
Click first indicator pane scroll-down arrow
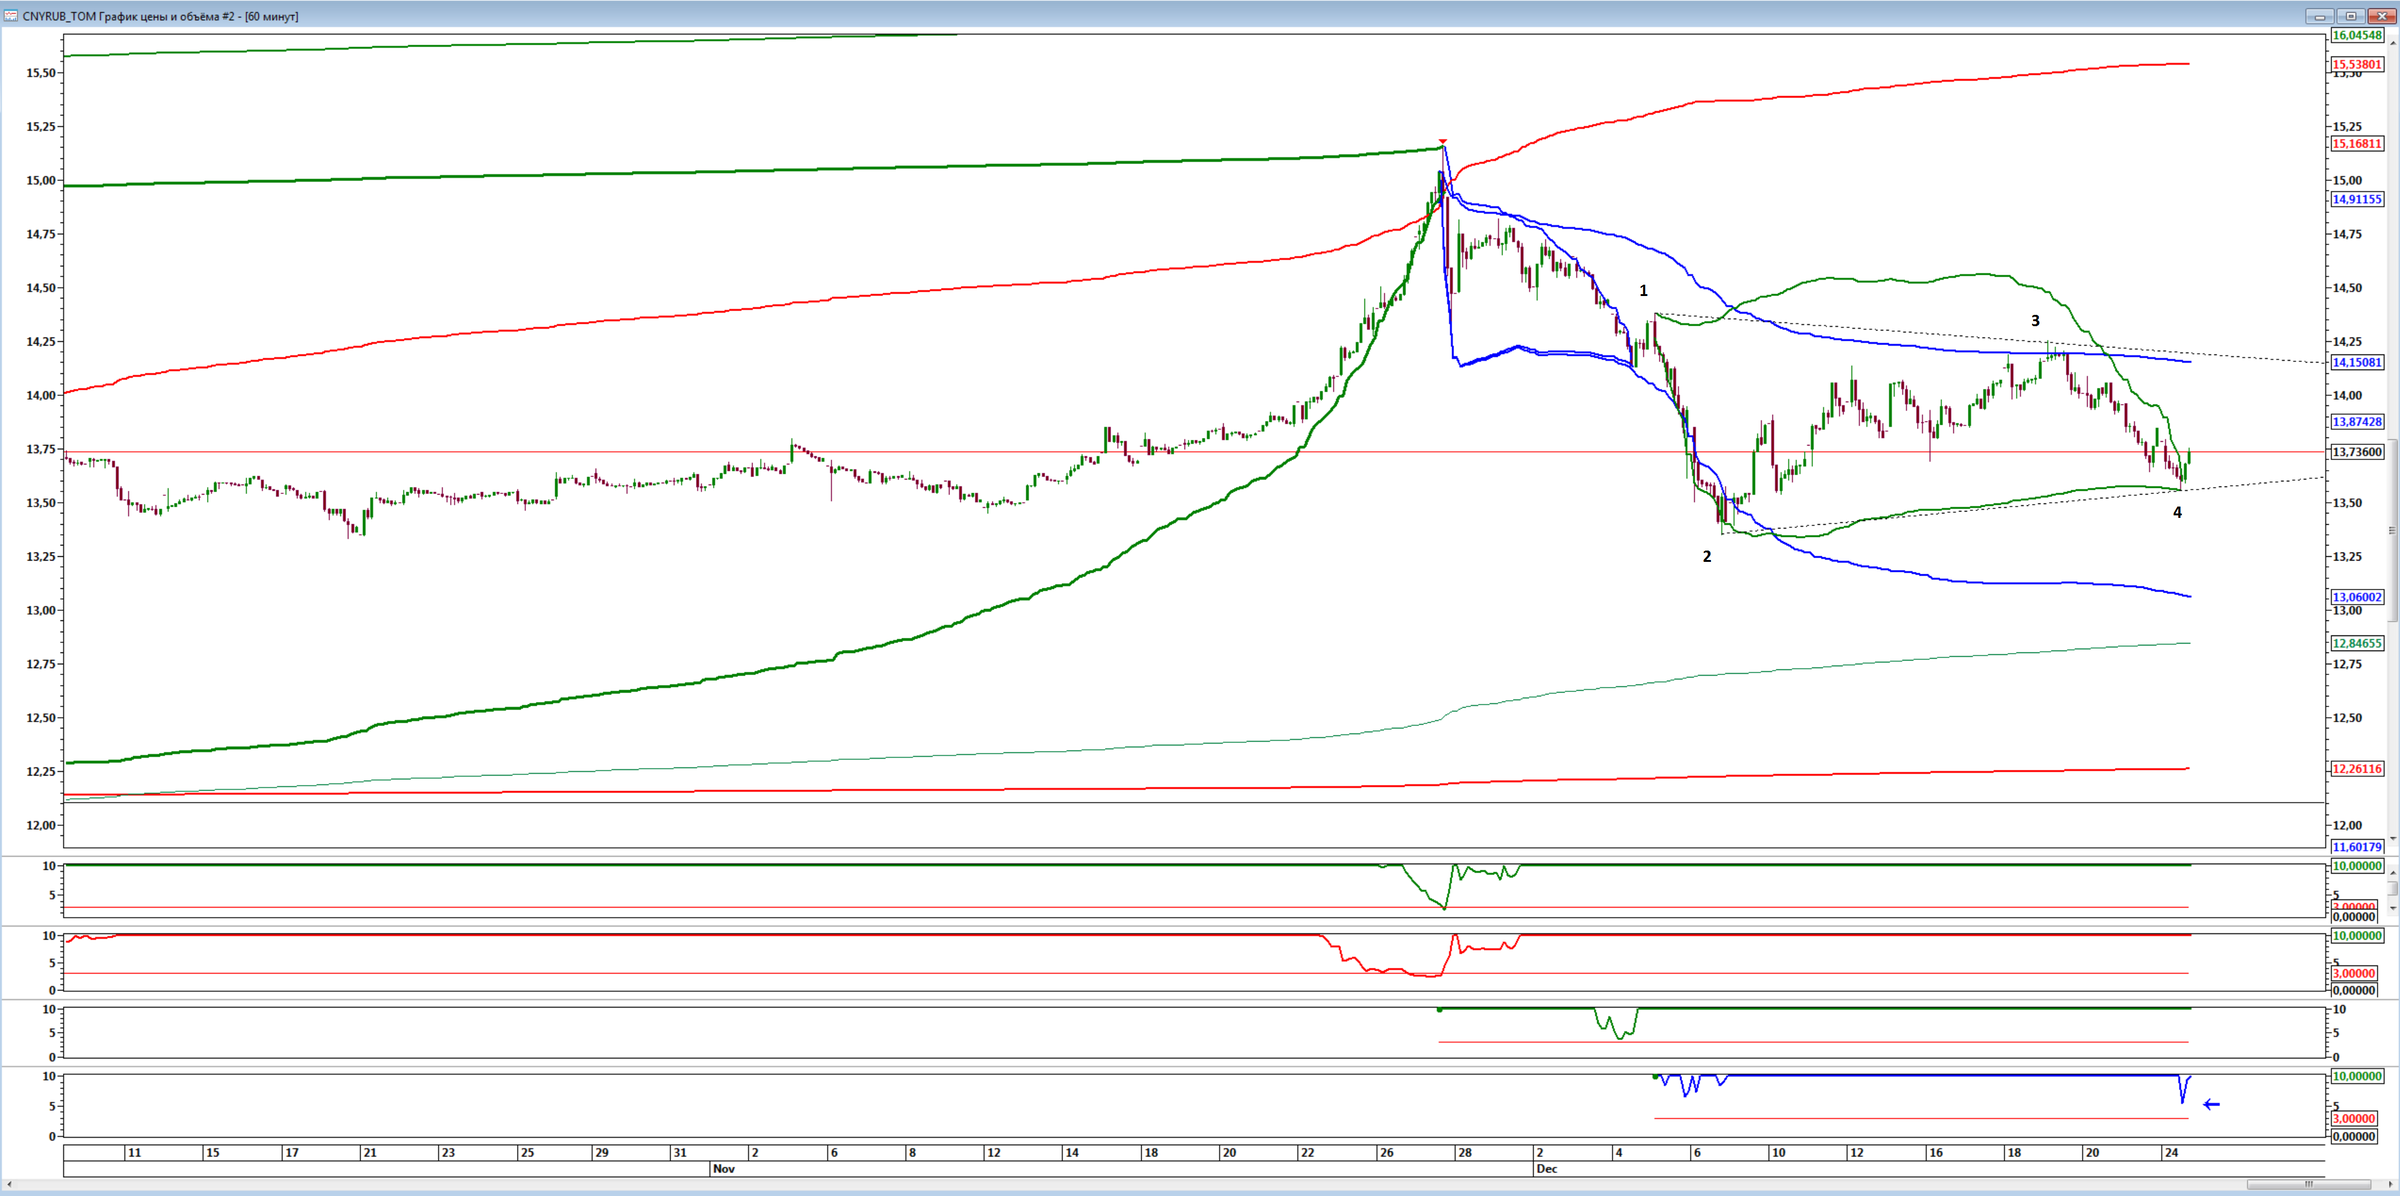(2393, 908)
